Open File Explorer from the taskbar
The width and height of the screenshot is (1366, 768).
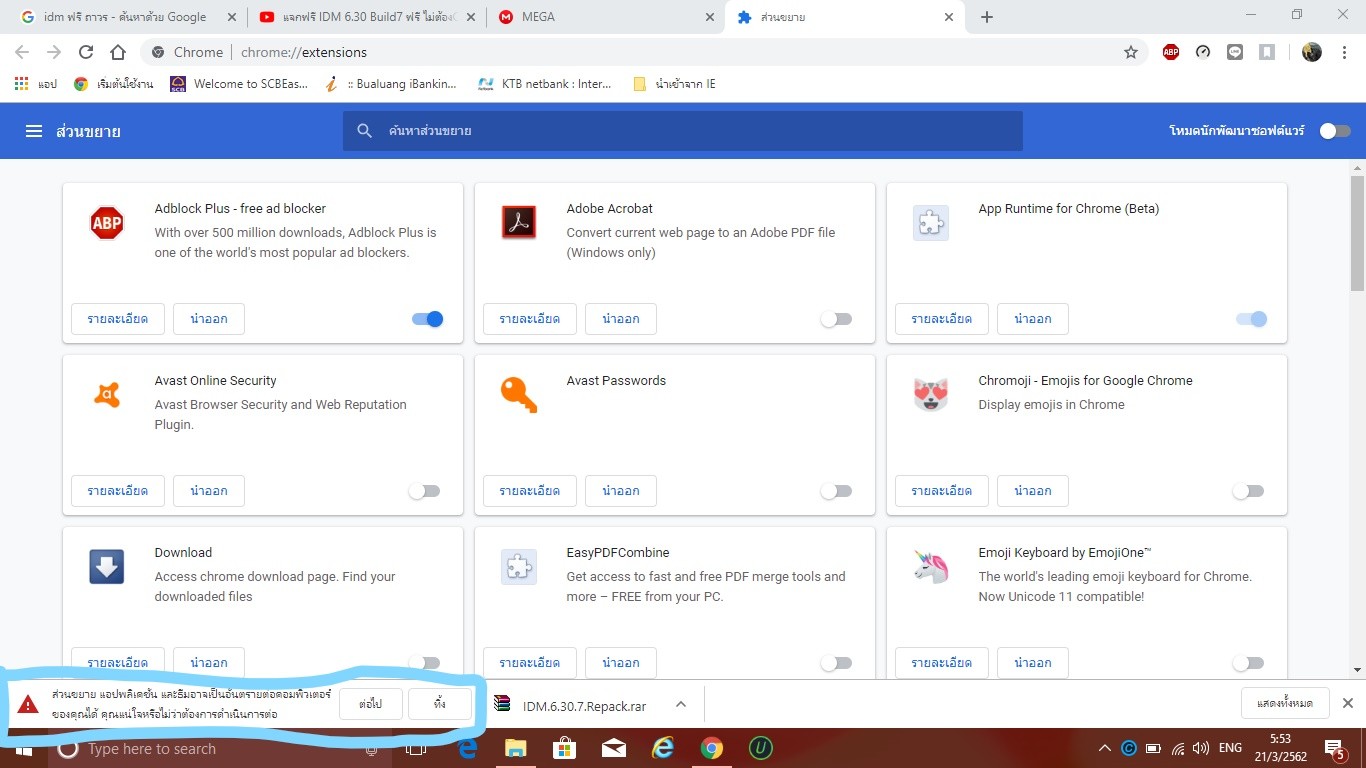[x=515, y=748]
